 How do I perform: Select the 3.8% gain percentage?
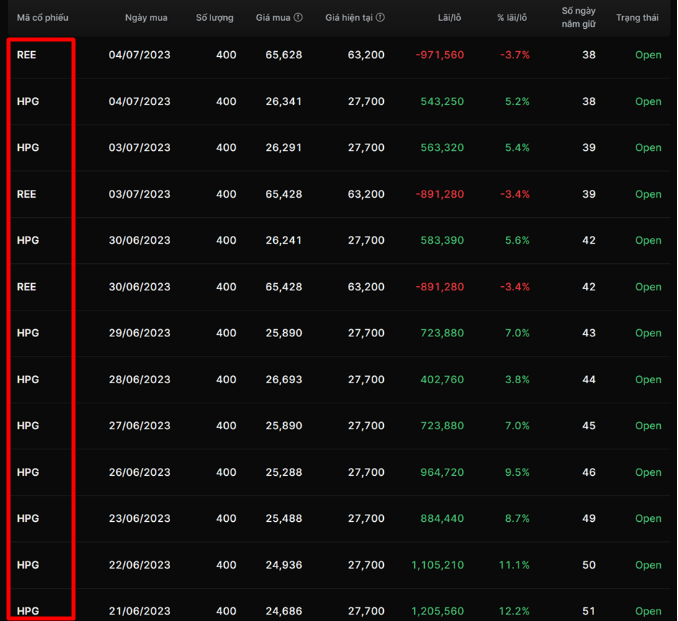point(518,379)
